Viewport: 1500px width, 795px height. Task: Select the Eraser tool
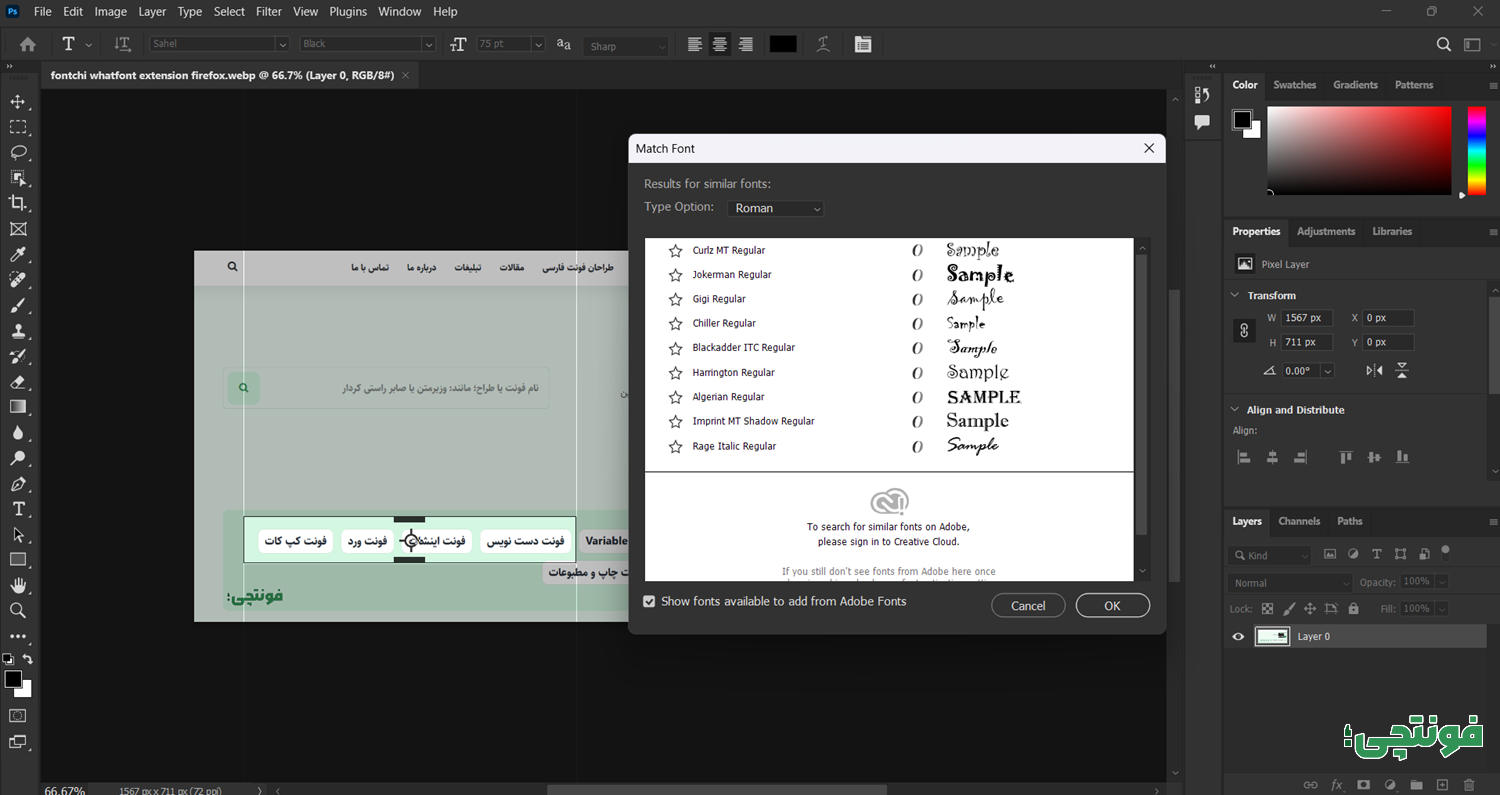tap(18, 382)
